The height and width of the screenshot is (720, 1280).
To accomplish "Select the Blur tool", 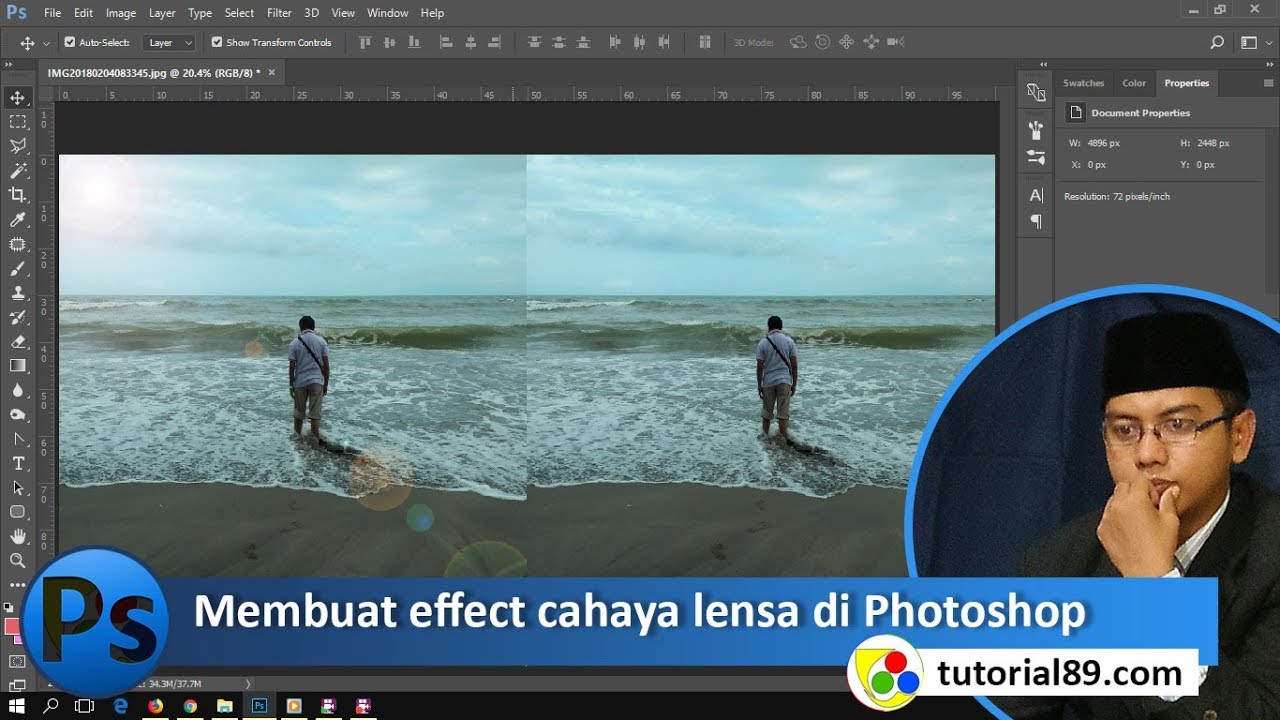I will (x=18, y=391).
